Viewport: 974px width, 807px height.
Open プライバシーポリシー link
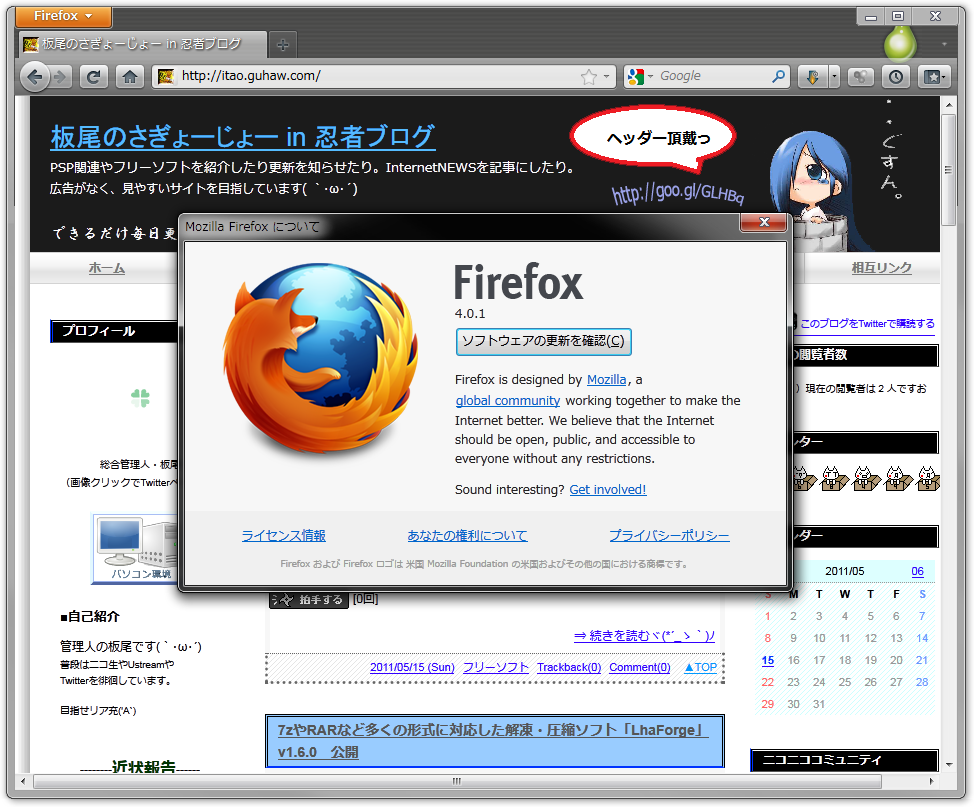click(x=669, y=536)
